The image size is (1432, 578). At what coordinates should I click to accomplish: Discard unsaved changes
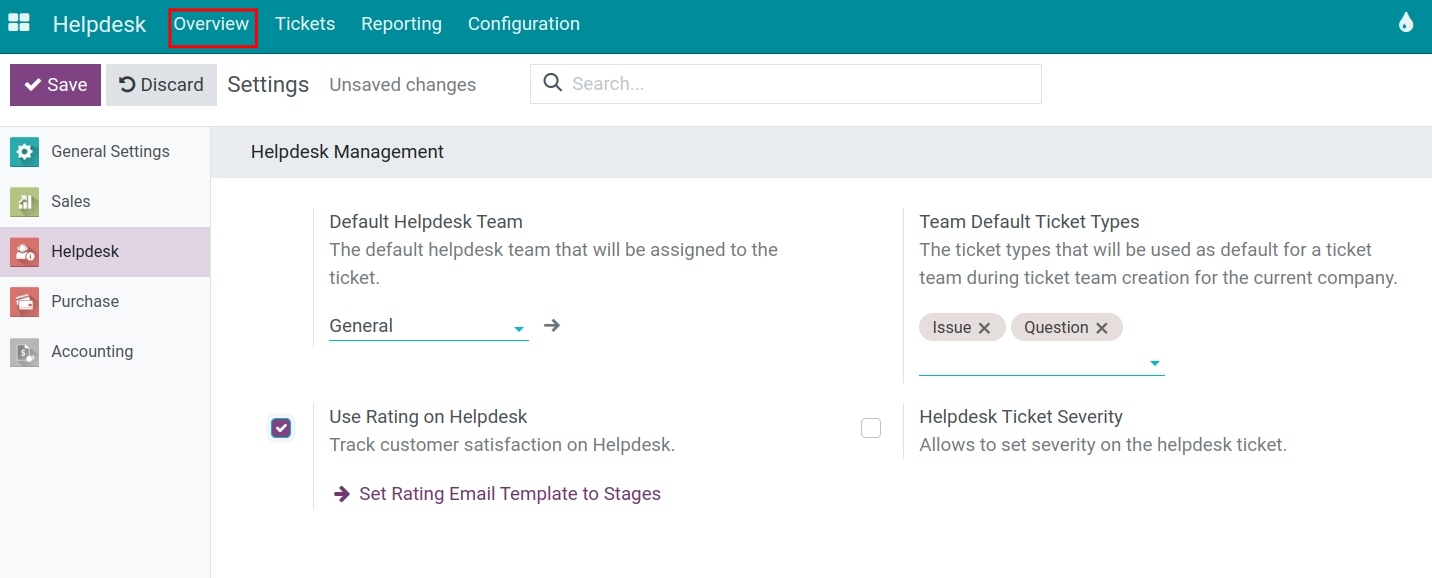(x=161, y=85)
